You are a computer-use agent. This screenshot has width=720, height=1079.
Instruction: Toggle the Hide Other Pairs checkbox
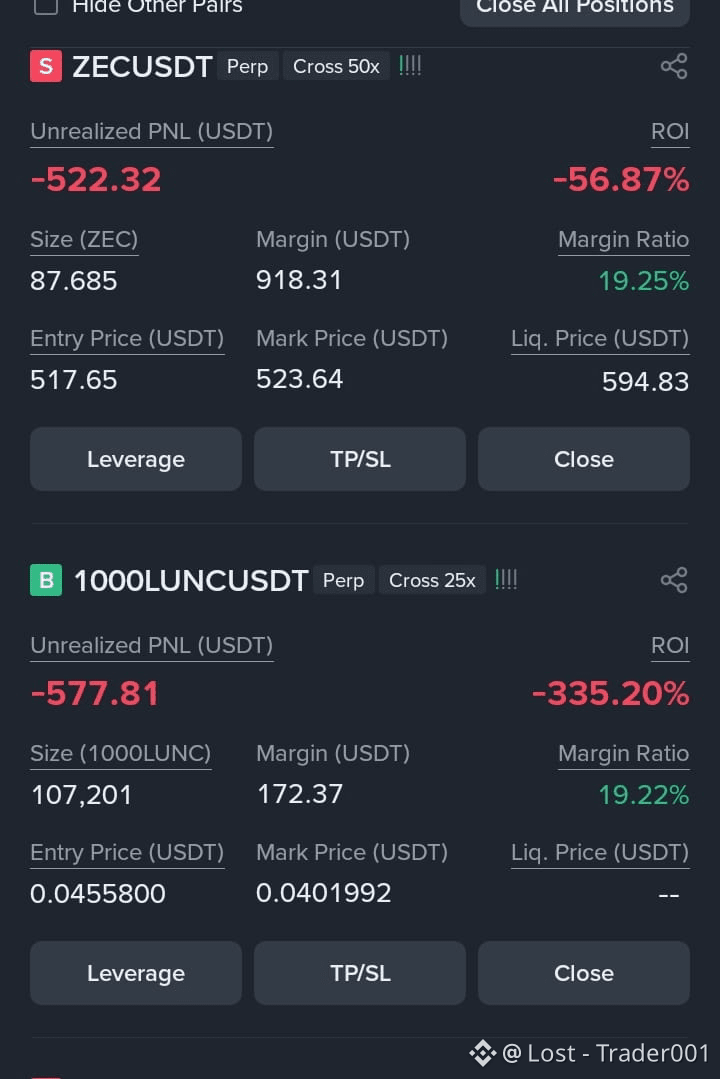(x=46, y=6)
